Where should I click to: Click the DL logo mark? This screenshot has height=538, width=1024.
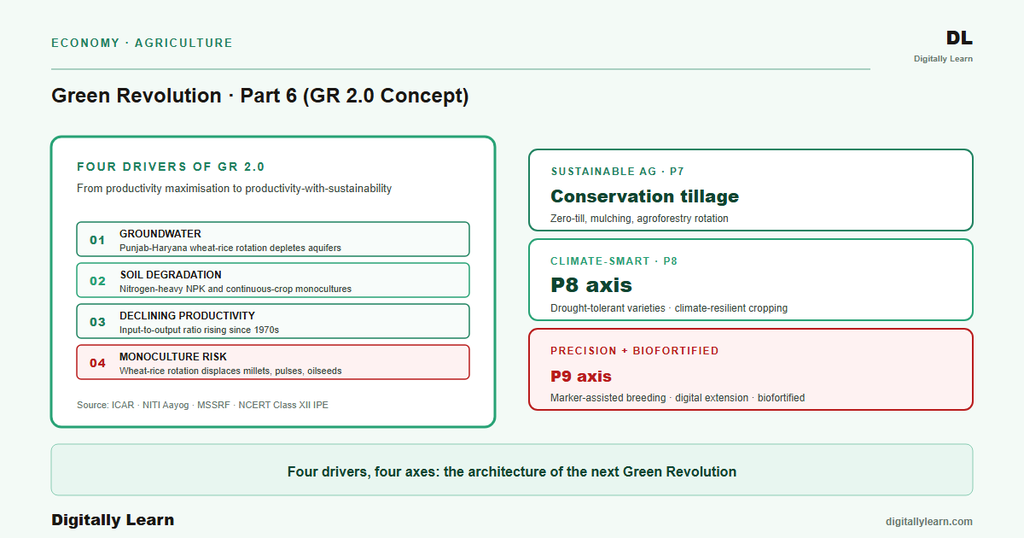[959, 38]
